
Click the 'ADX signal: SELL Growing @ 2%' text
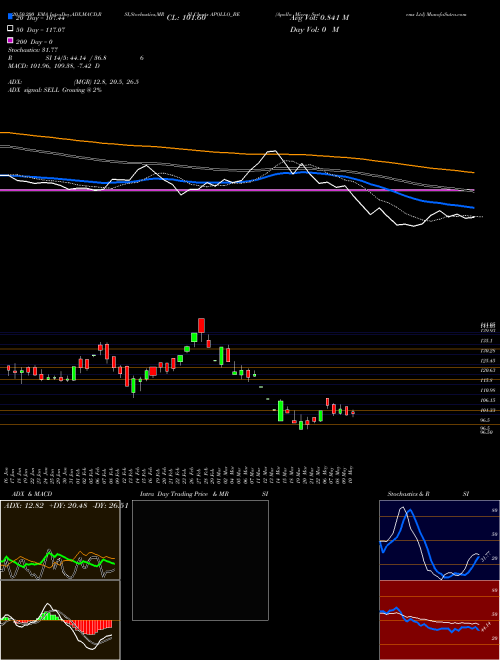pos(55,90)
